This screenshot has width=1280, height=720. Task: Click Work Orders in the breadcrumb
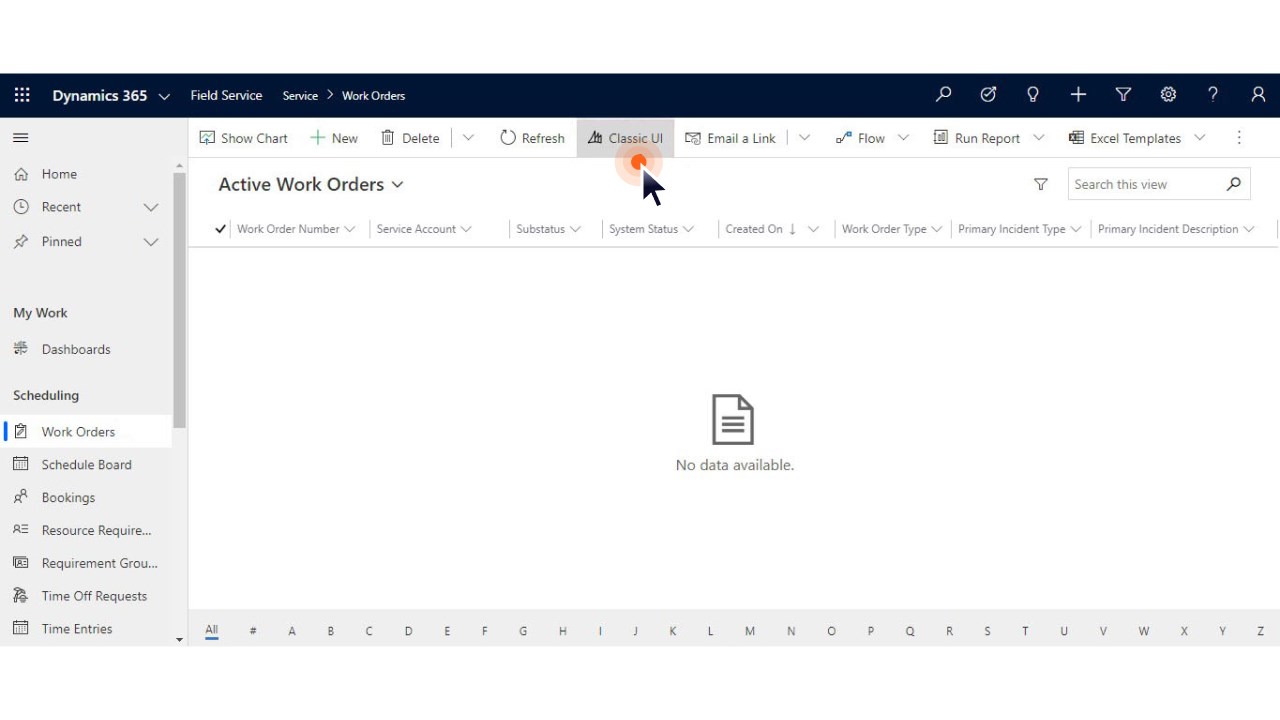[x=373, y=96]
